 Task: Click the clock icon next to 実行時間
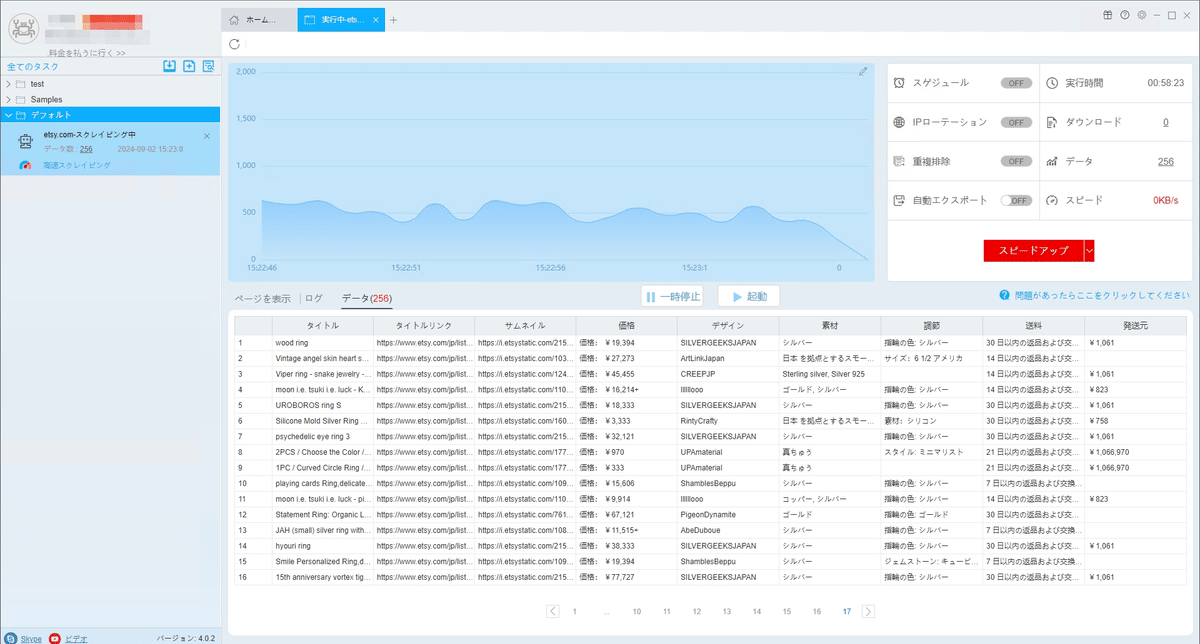pos(1052,83)
